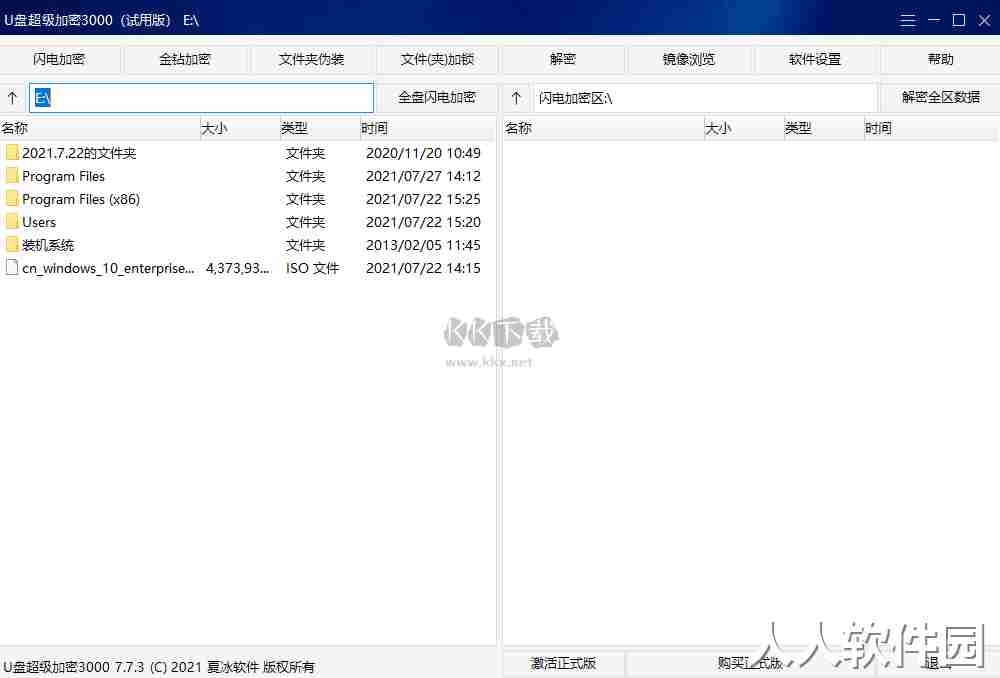Minimize the application window
Image resolution: width=1000 pixels, height=678 pixels.
point(934,20)
